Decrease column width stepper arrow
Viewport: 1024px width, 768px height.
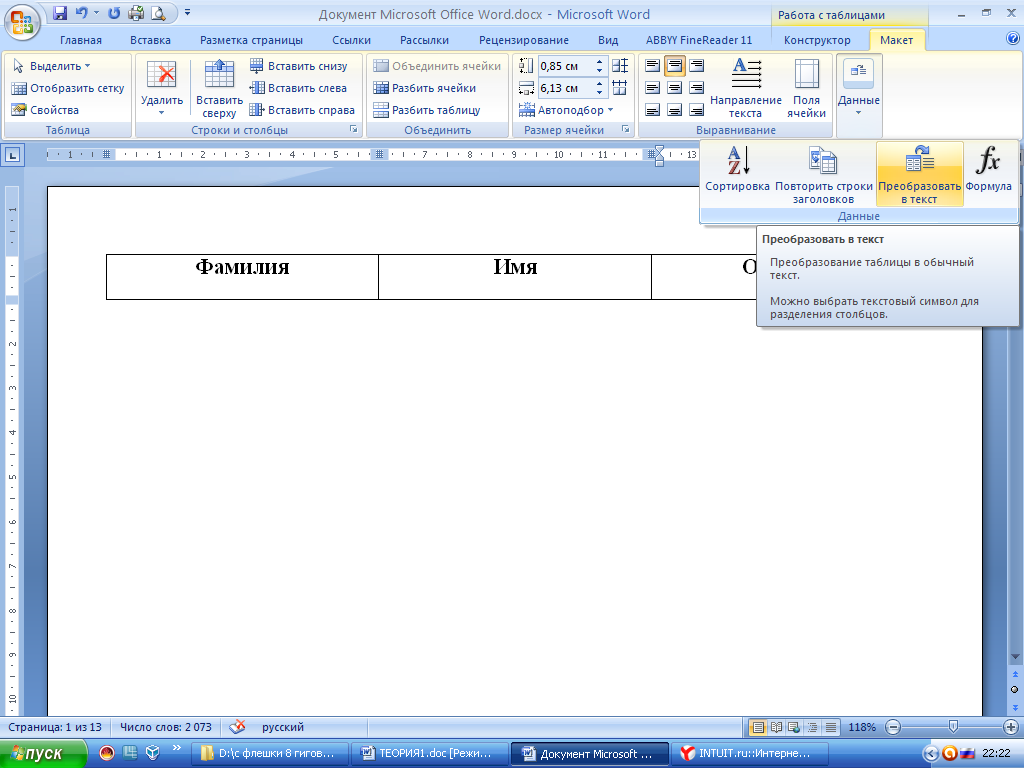click(600, 92)
